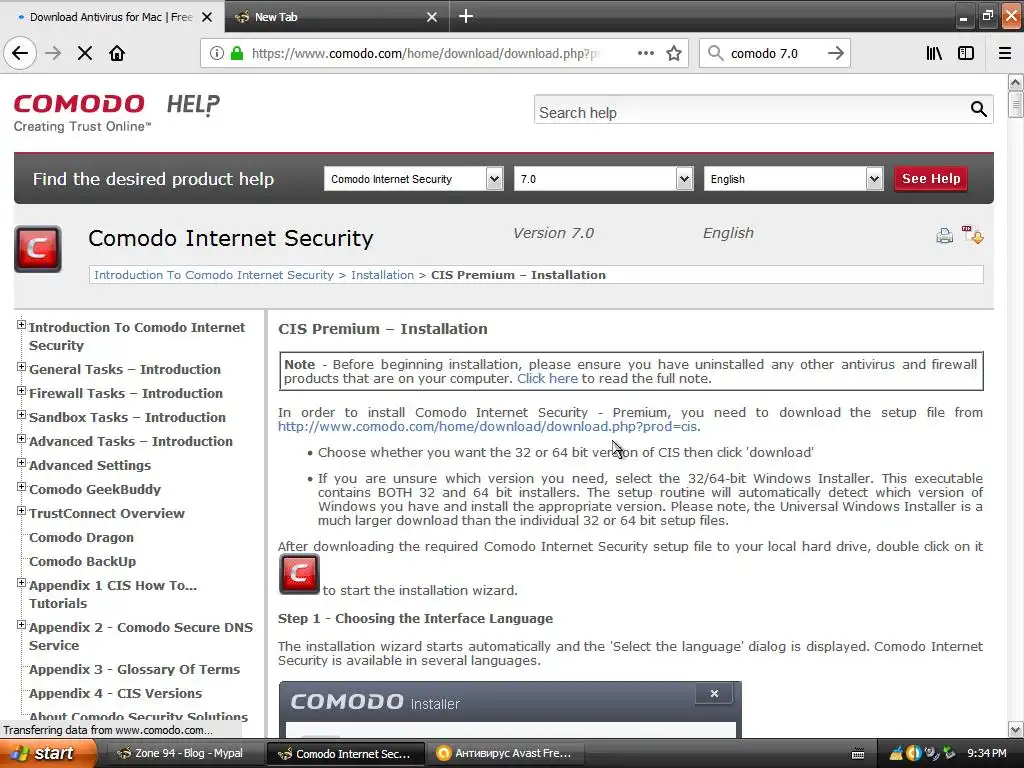Open the version 7.0 dropdown
The height and width of the screenshot is (768, 1024).
pos(603,179)
